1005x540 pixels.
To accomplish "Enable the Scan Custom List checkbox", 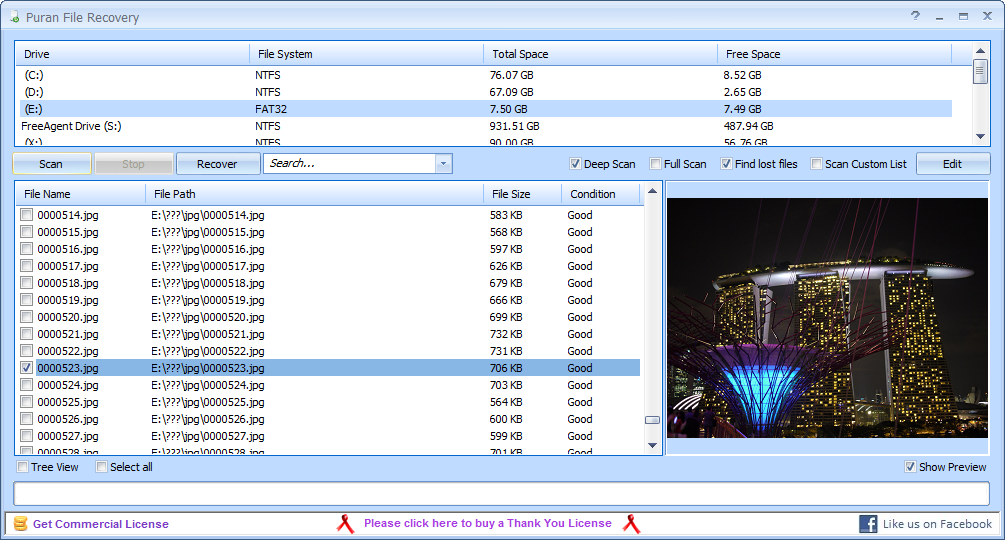I will point(816,164).
